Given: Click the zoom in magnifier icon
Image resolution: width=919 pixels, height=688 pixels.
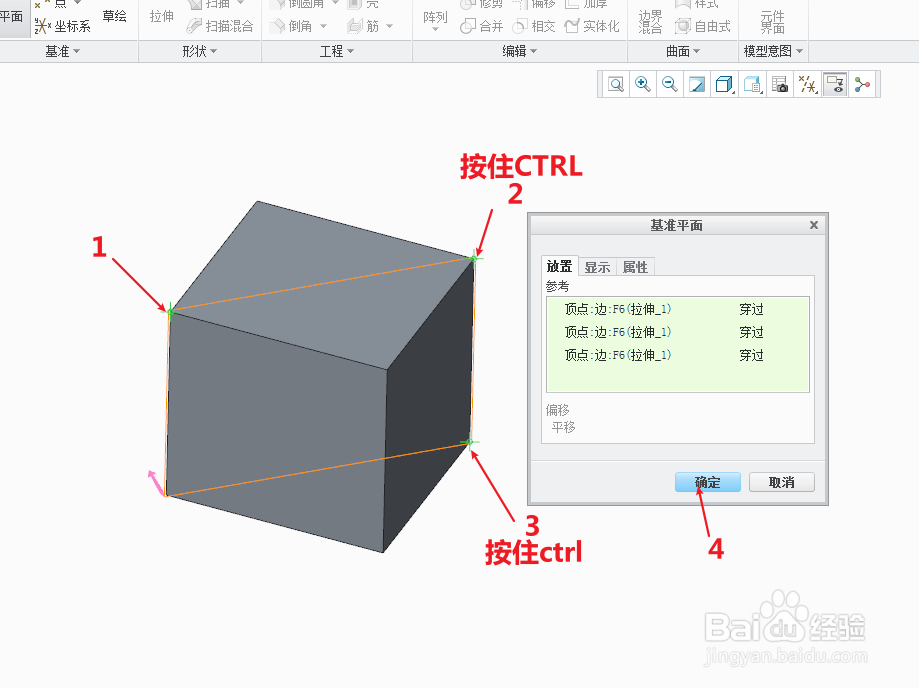Looking at the screenshot, I should coord(642,84).
